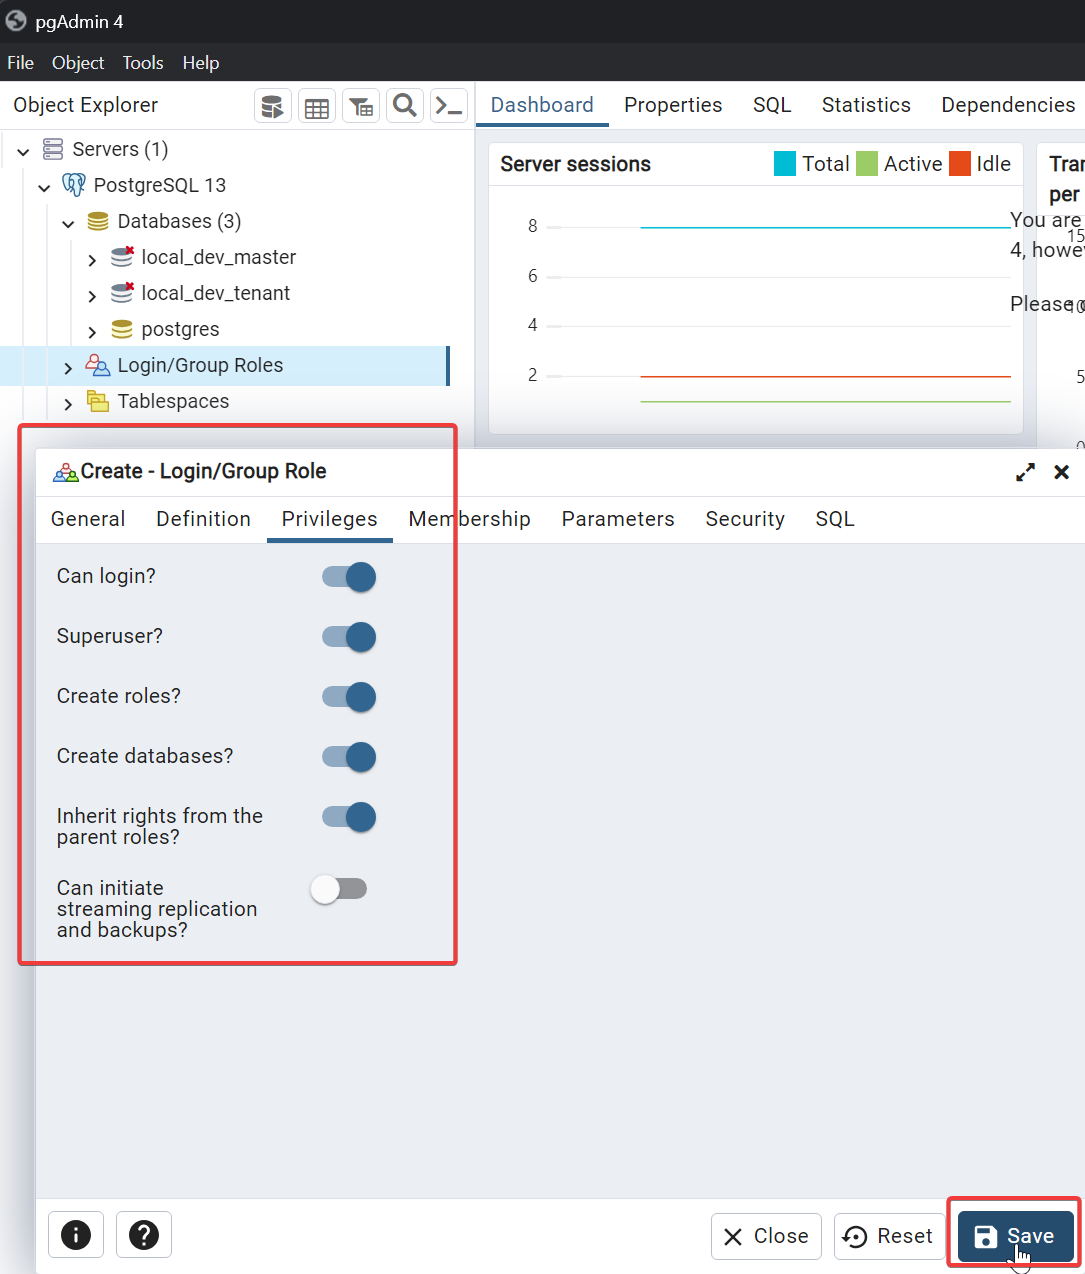
Task: Click the Idle legend color swatch
Action: 960,163
